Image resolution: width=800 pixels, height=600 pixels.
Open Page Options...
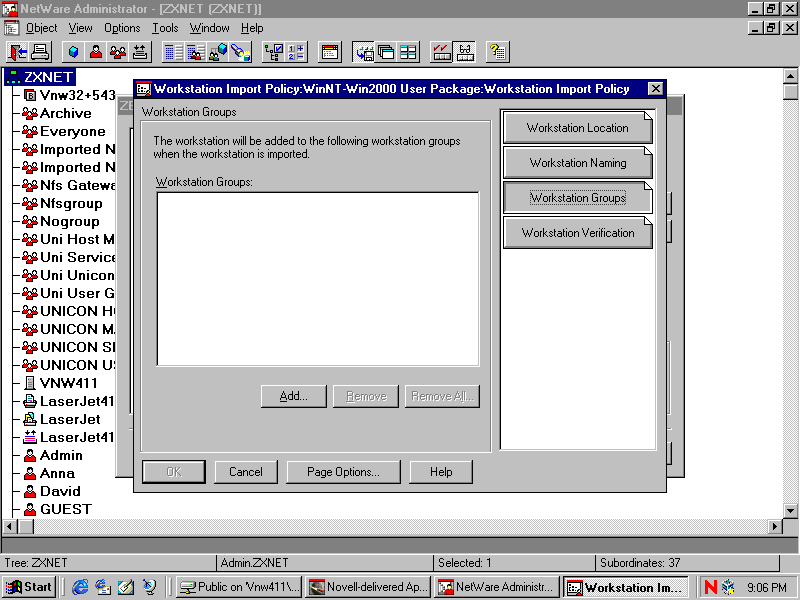point(343,472)
